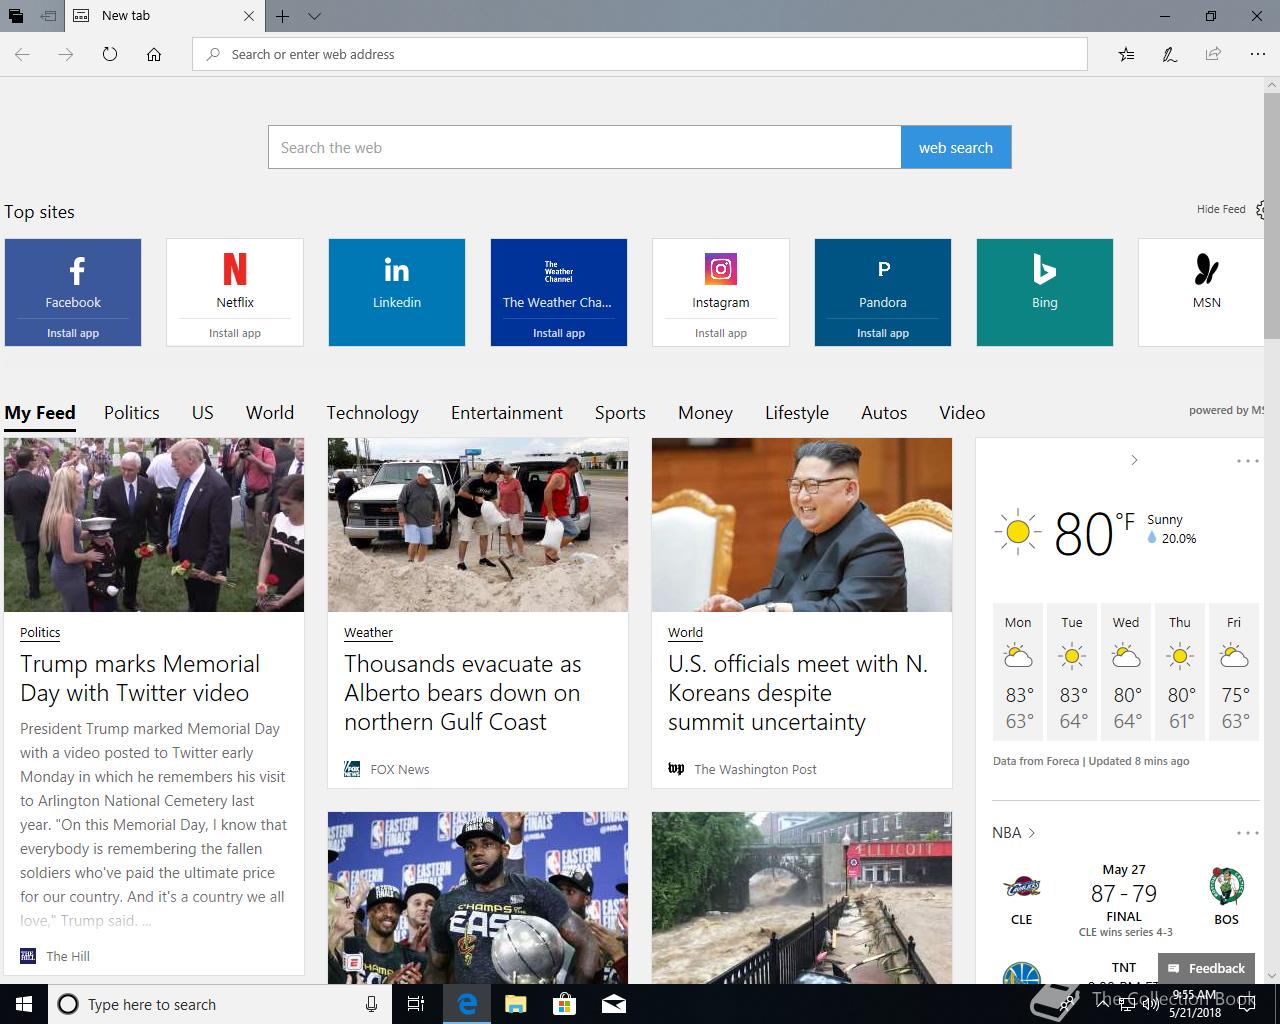Install the Instagram app

point(721,333)
